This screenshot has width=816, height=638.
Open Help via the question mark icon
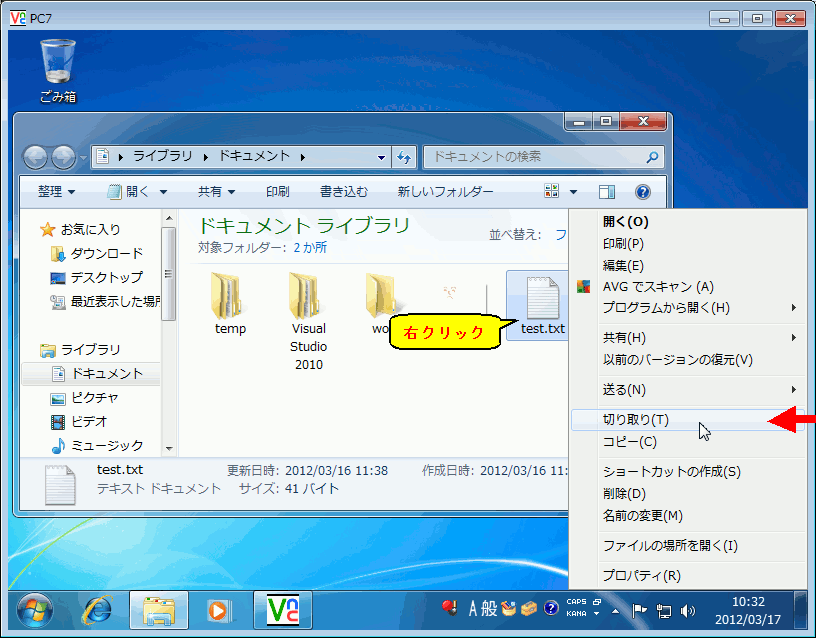point(643,191)
